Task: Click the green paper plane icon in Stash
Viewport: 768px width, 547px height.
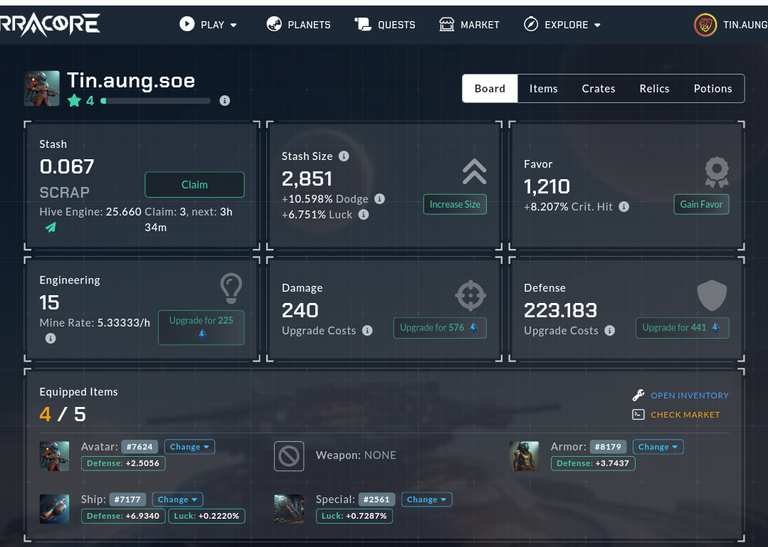Action: coord(51,227)
